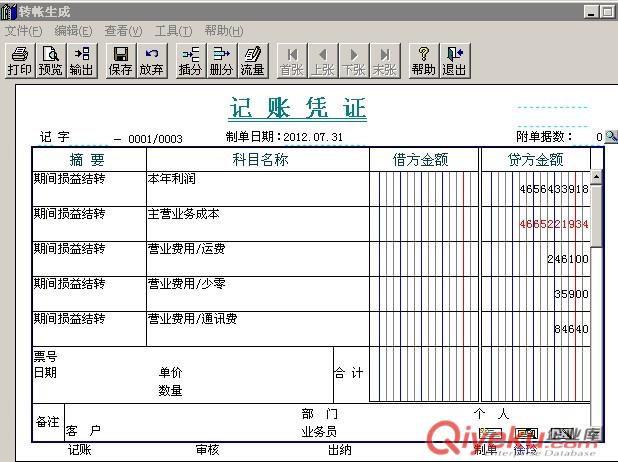Open the 工具(T) menu
This screenshot has height=462, width=618.
pos(173,31)
